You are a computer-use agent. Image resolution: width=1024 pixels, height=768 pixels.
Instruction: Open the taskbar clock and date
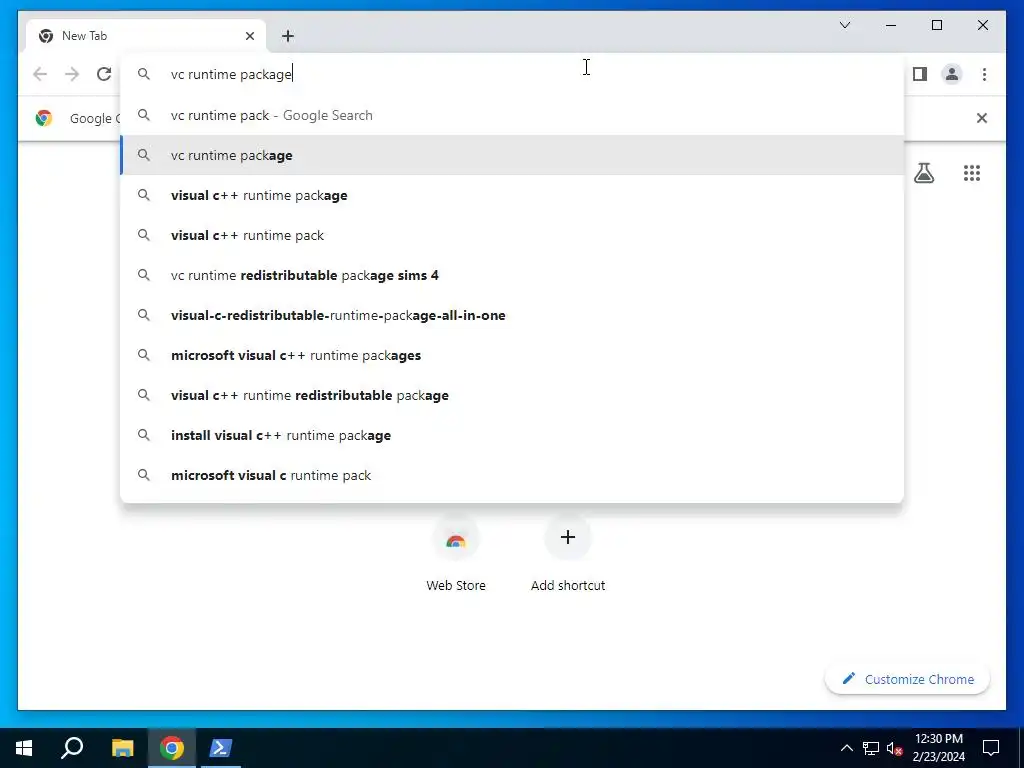tap(939, 748)
